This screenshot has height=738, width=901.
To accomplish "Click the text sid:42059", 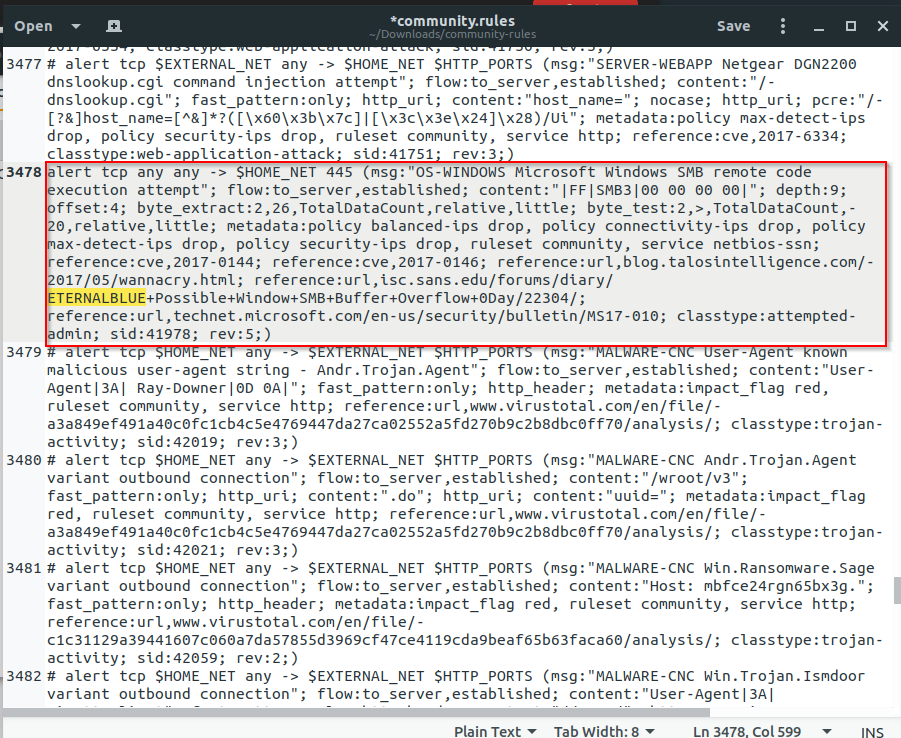I will click(177, 658).
